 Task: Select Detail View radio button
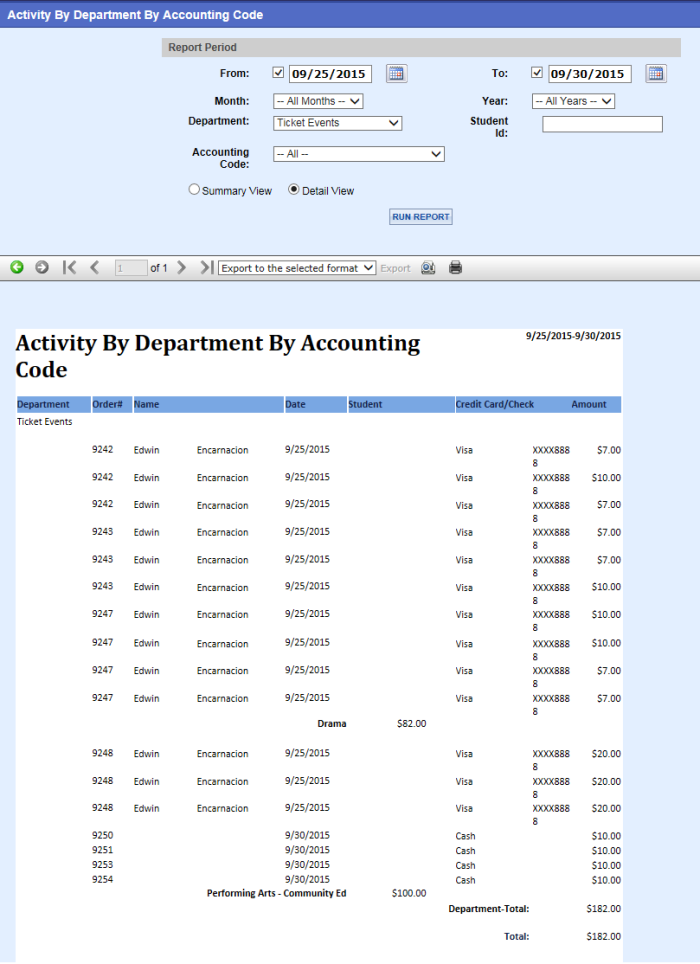(x=294, y=190)
